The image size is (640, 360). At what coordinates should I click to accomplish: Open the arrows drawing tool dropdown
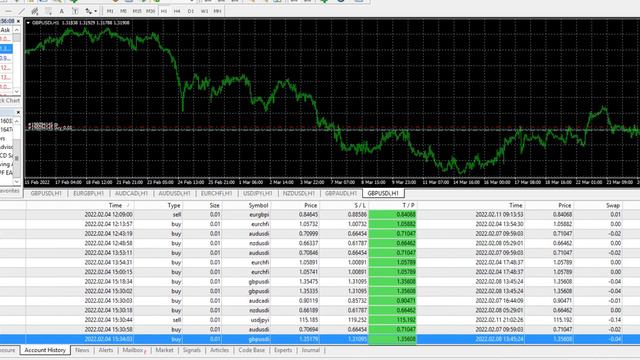coord(96,11)
